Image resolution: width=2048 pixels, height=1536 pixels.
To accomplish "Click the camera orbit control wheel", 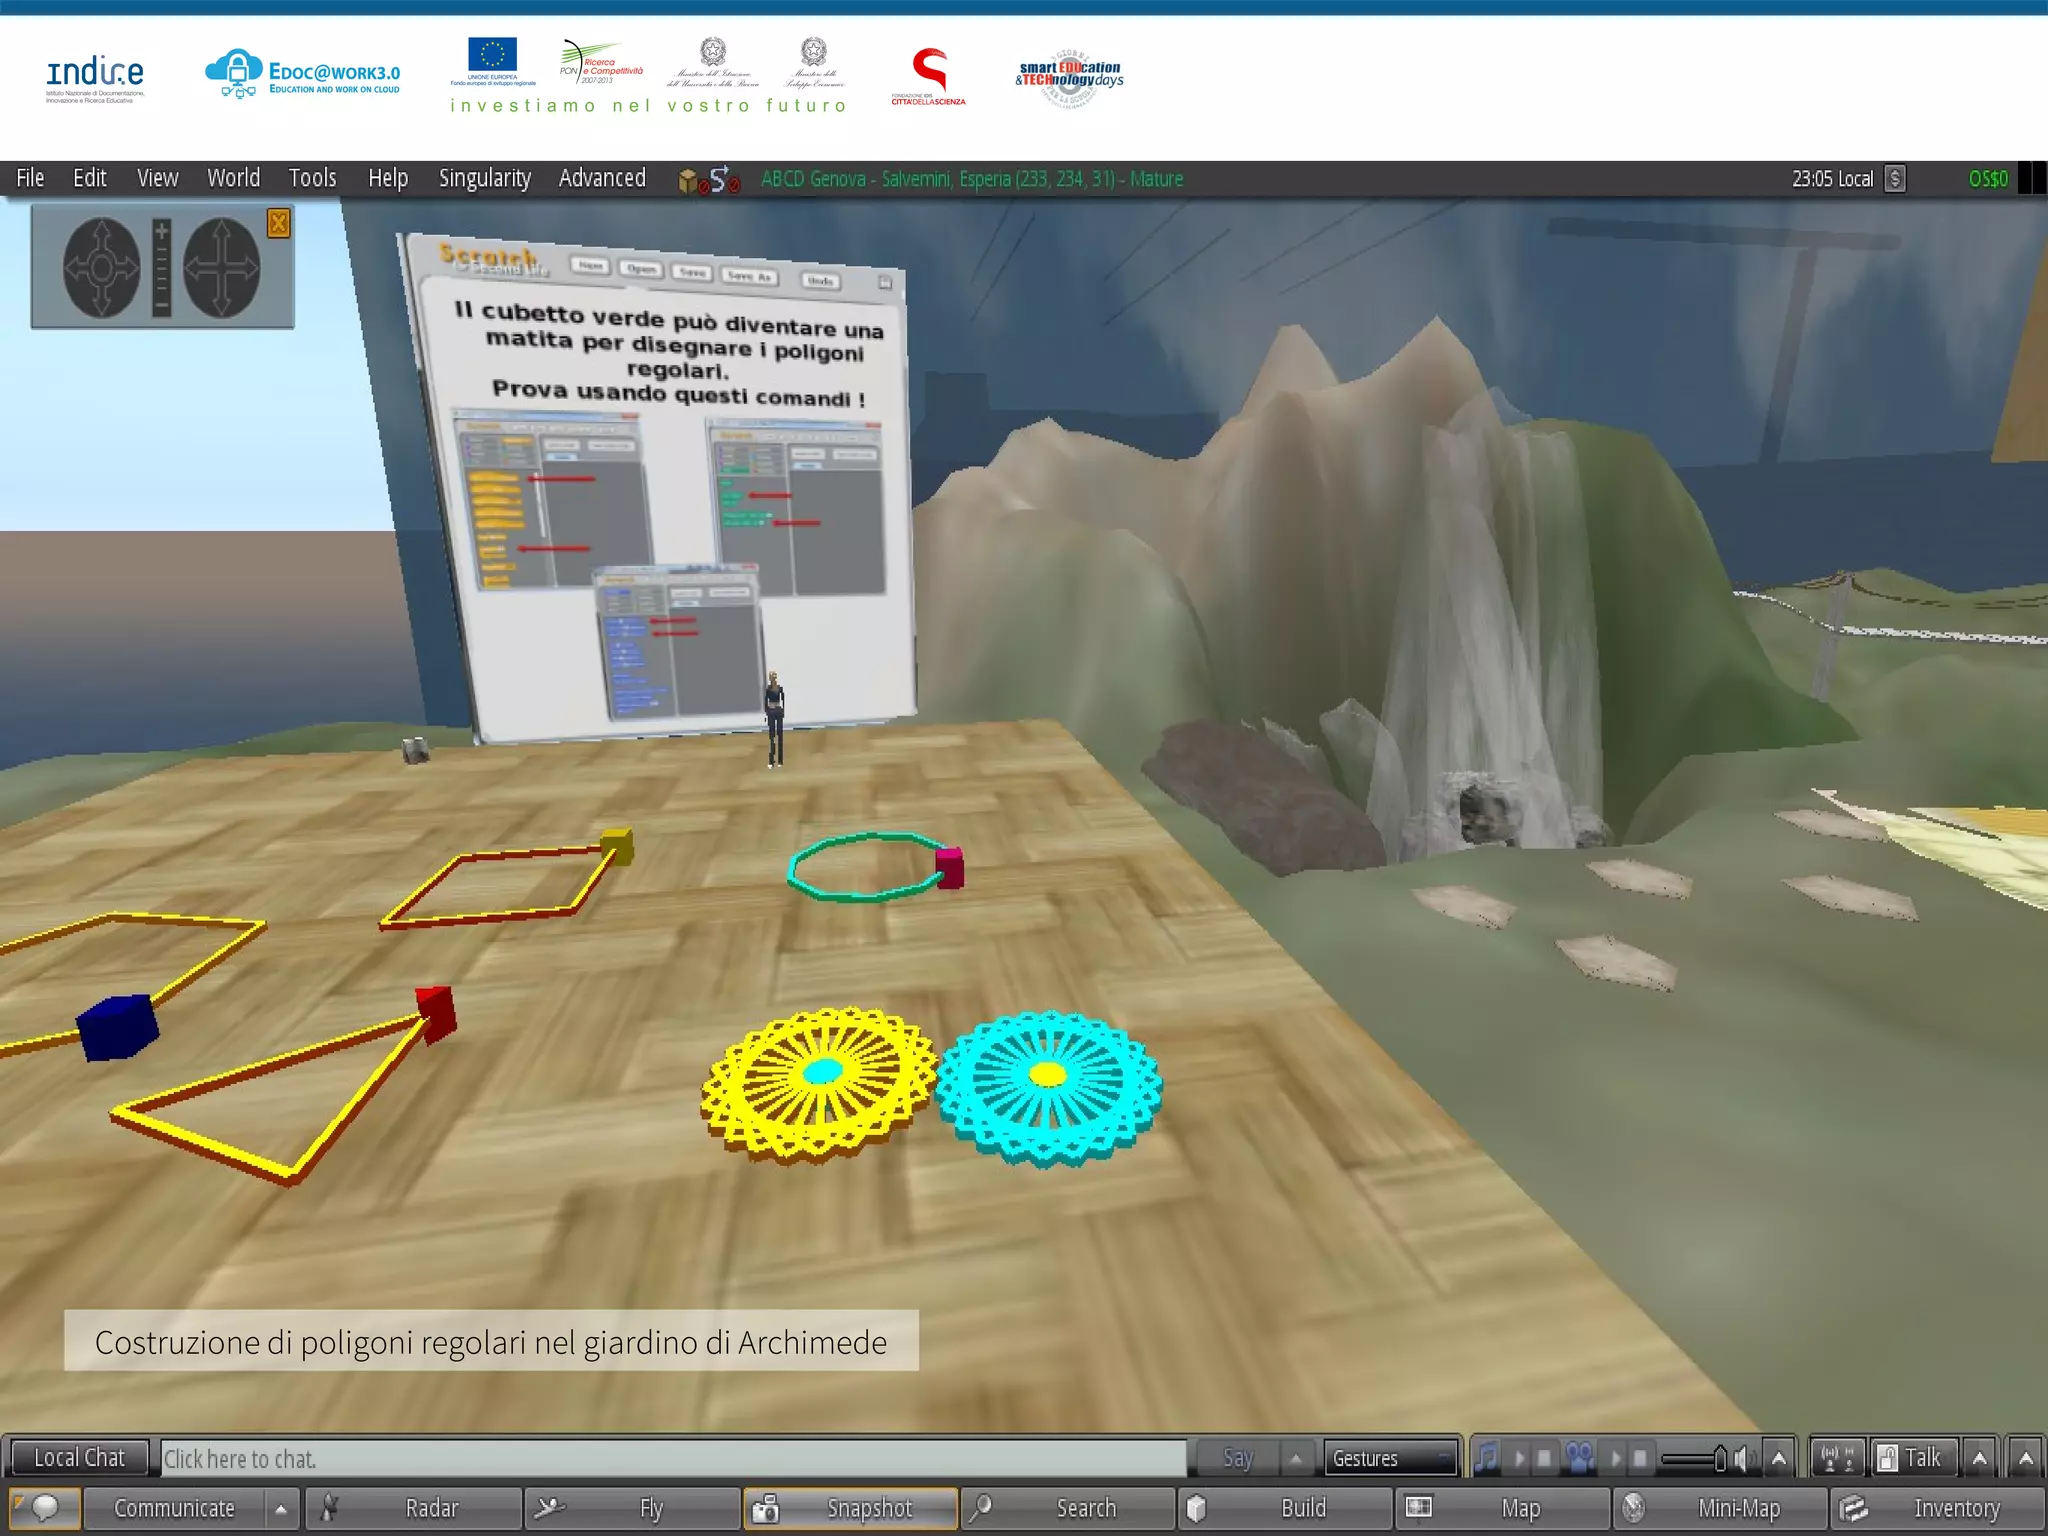I will (101, 267).
